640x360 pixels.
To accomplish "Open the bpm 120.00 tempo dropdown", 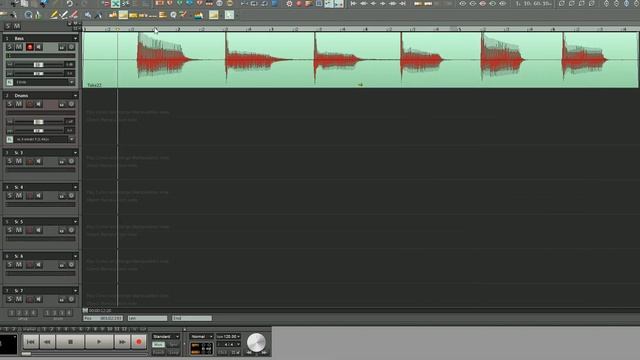I will 228,336.
